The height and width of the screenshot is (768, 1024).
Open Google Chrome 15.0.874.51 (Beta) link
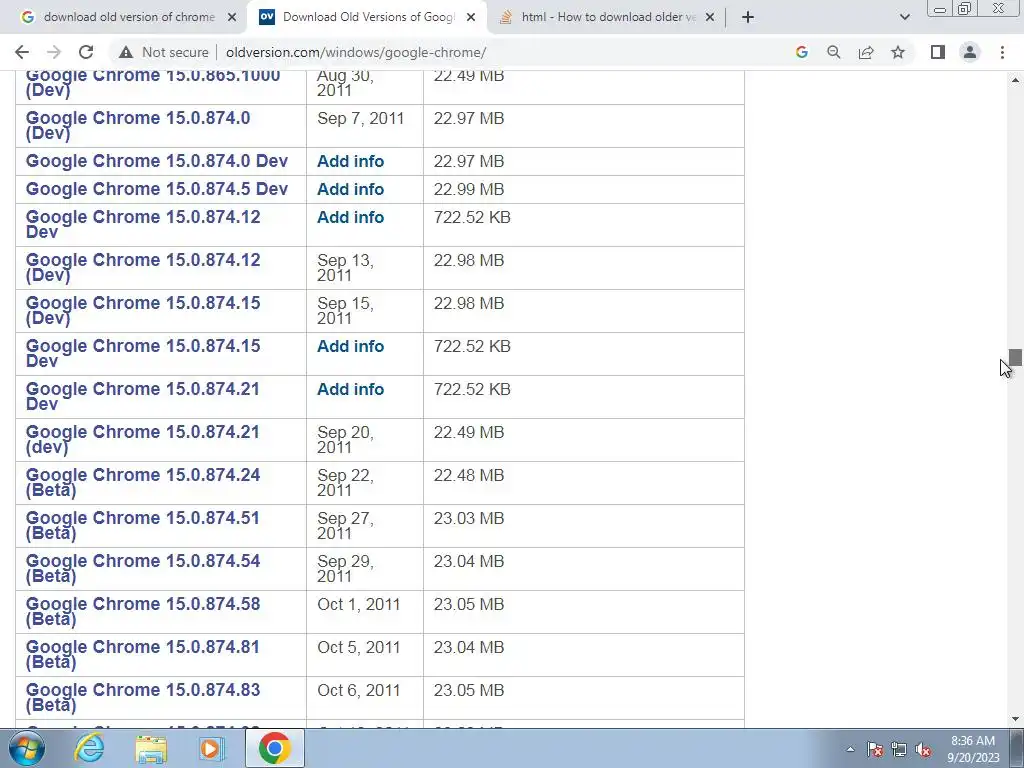coord(142,526)
